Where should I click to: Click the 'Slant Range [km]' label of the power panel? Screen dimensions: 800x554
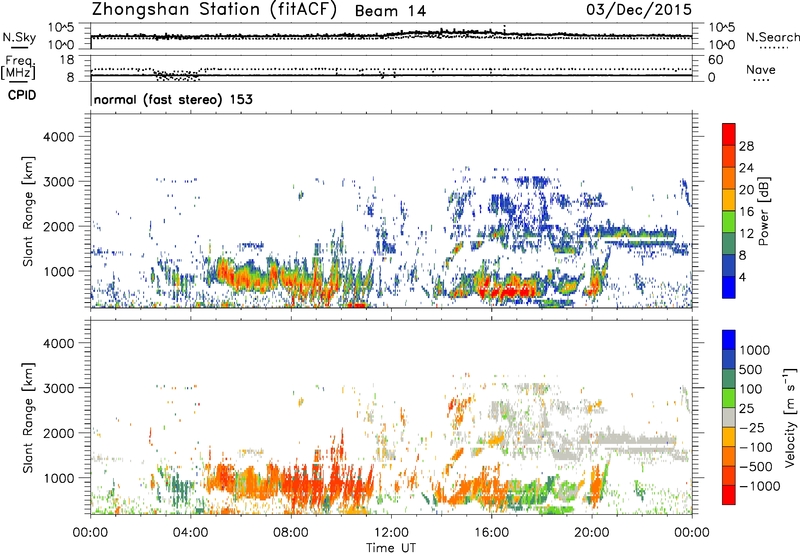(x=28, y=211)
